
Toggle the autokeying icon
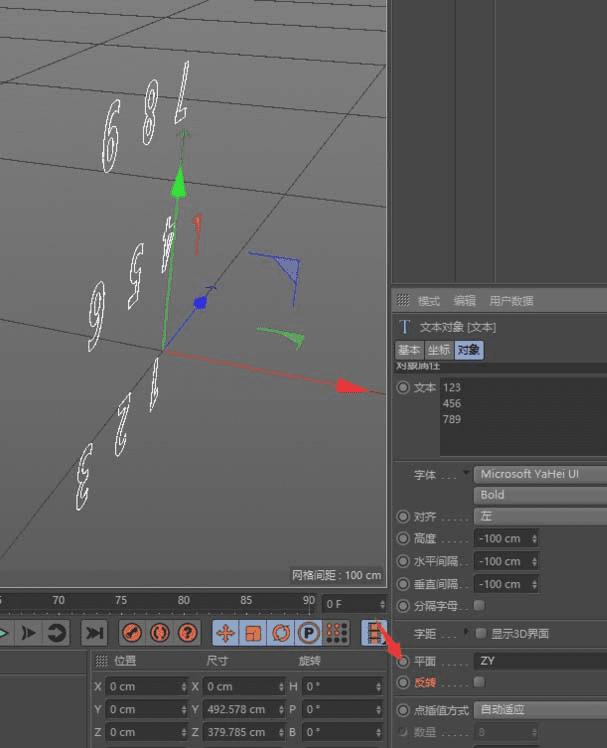[x=159, y=633]
